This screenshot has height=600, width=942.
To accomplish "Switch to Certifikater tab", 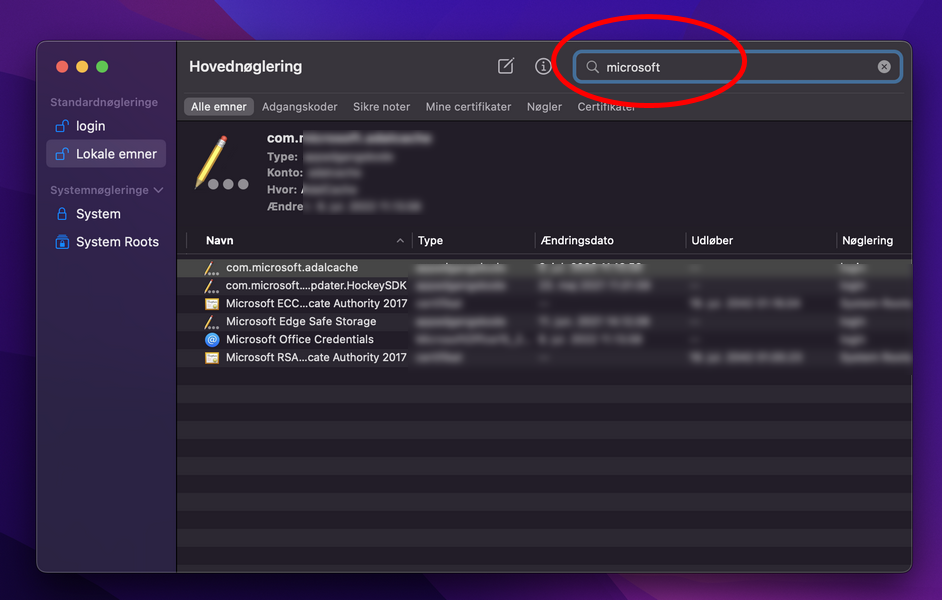I will pos(606,107).
